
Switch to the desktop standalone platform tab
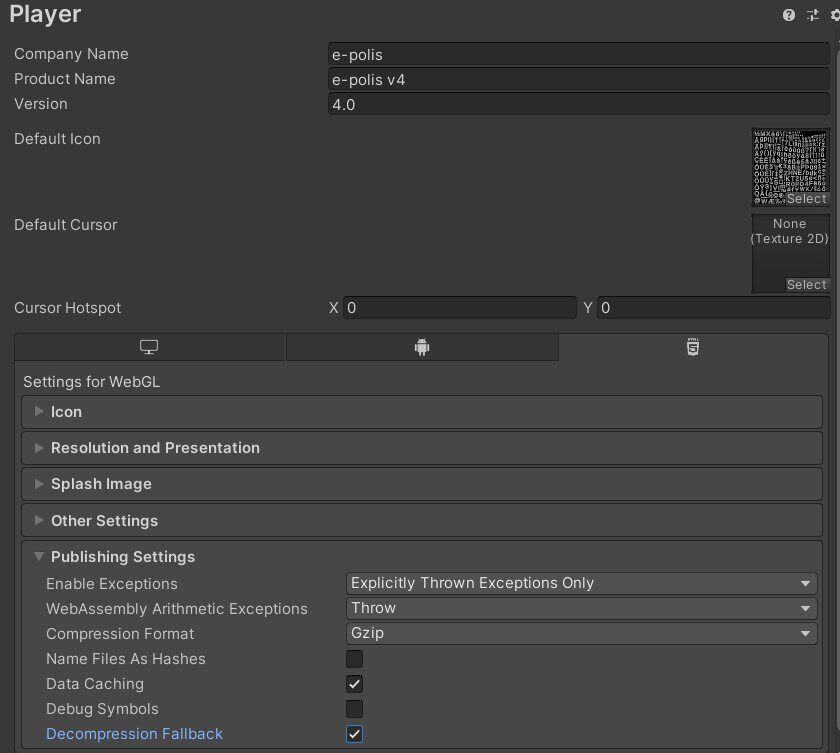150,347
